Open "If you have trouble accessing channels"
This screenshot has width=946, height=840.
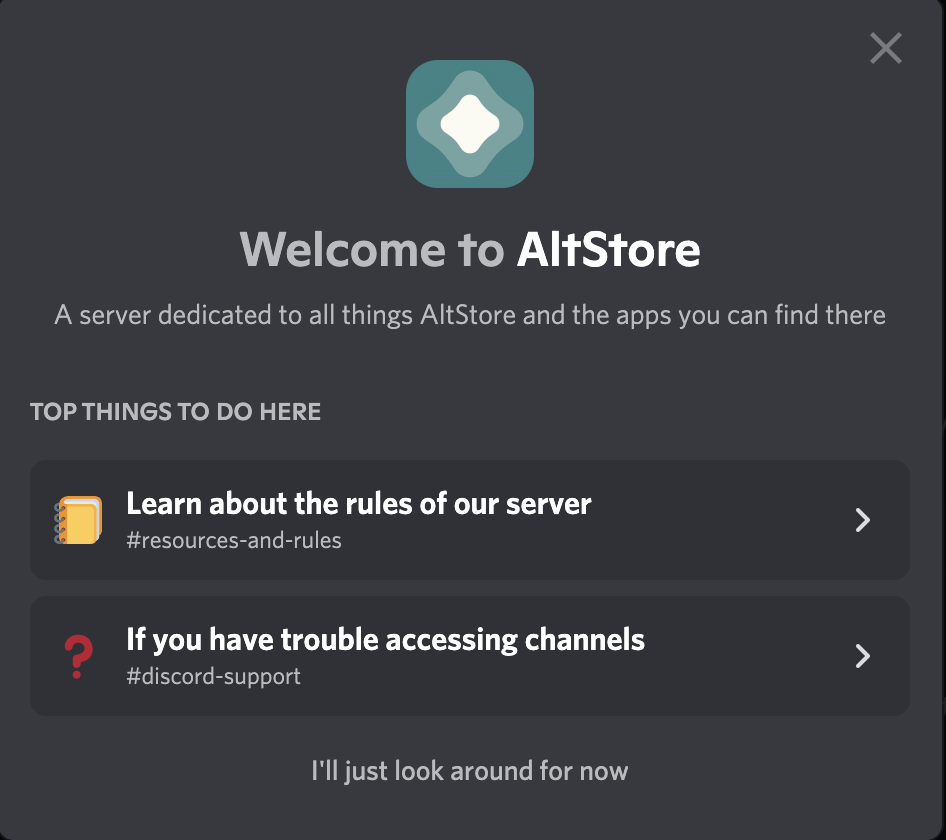(385, 639)
